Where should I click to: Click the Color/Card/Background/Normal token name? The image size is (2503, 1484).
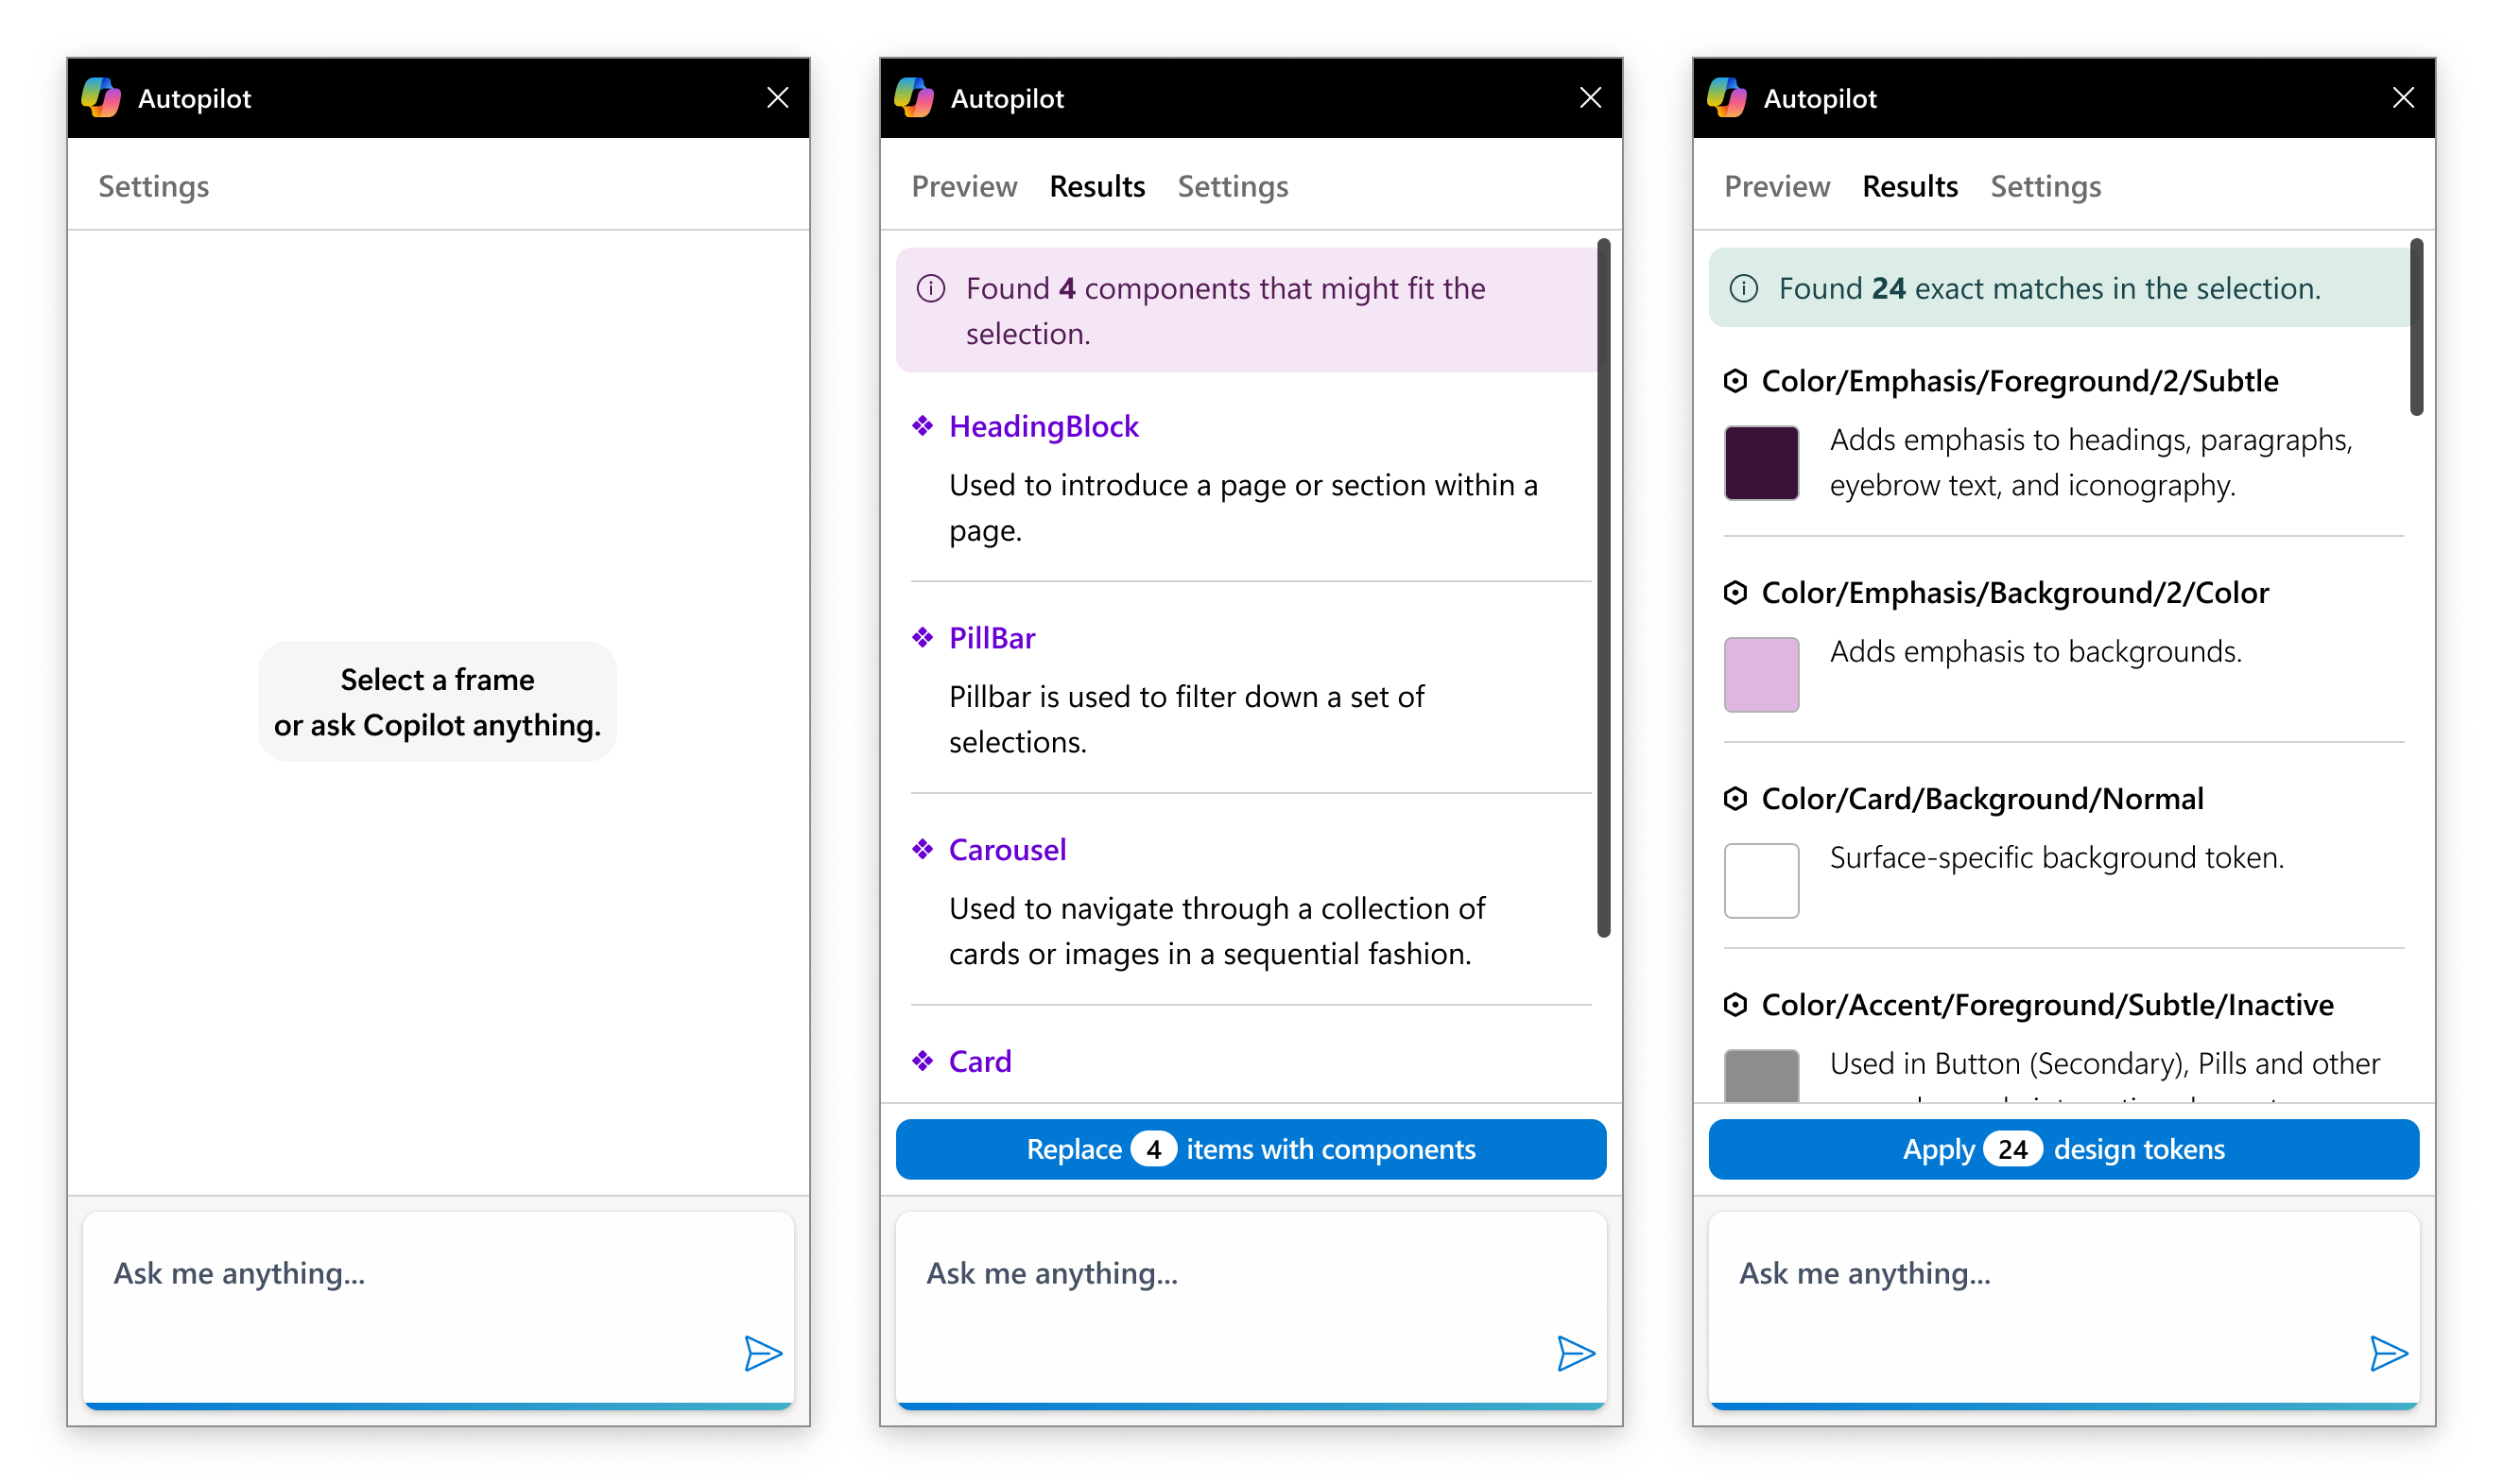(x=1982, y=800)
